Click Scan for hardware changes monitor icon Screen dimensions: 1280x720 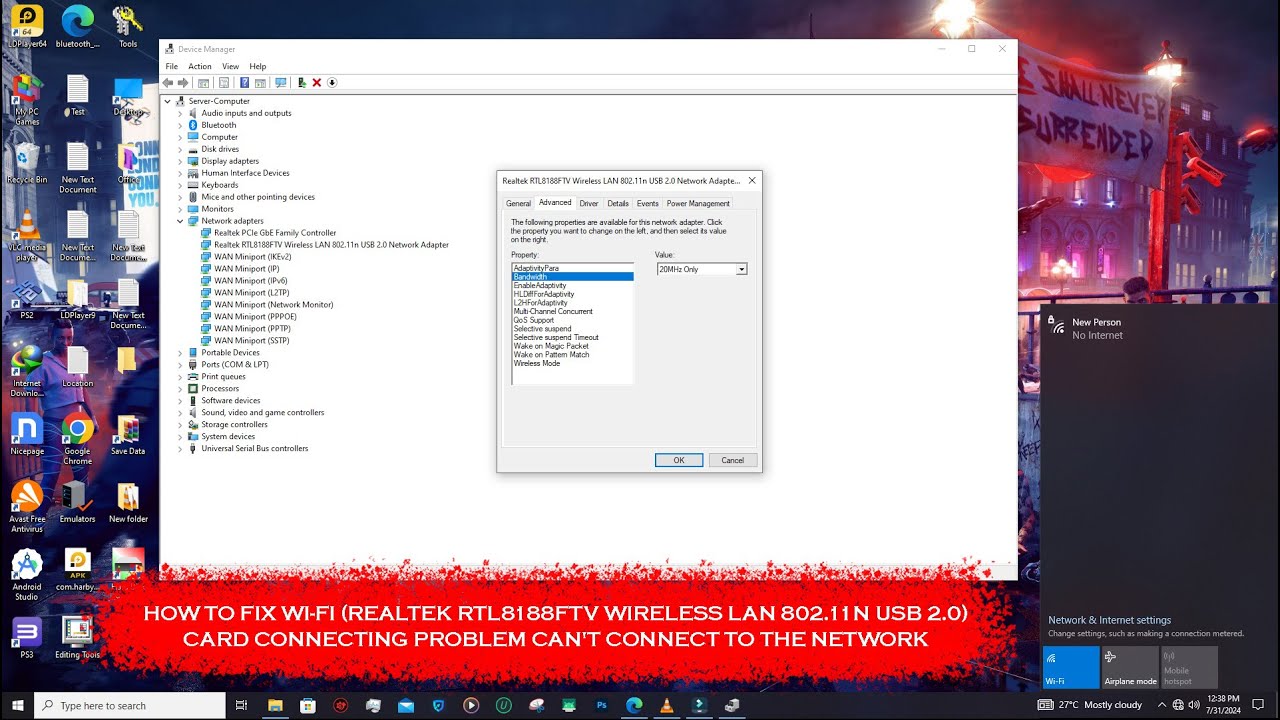click(x=280, y=82)
